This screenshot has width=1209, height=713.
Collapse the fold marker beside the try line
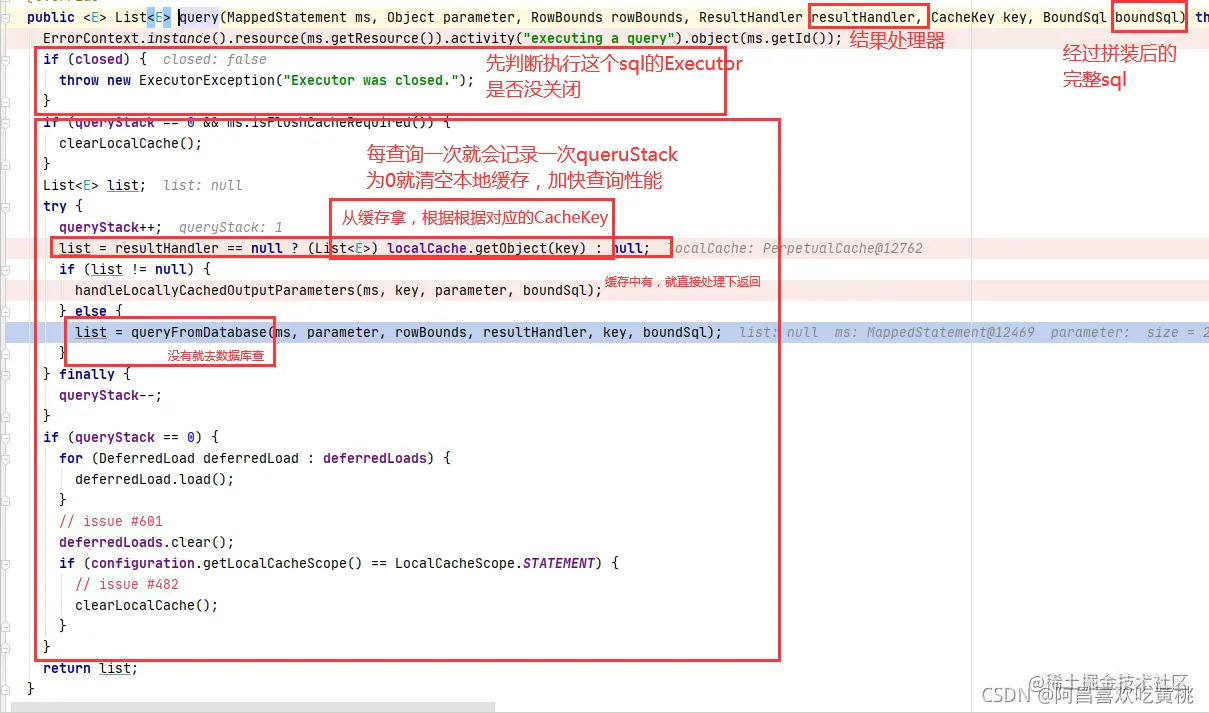7,206
